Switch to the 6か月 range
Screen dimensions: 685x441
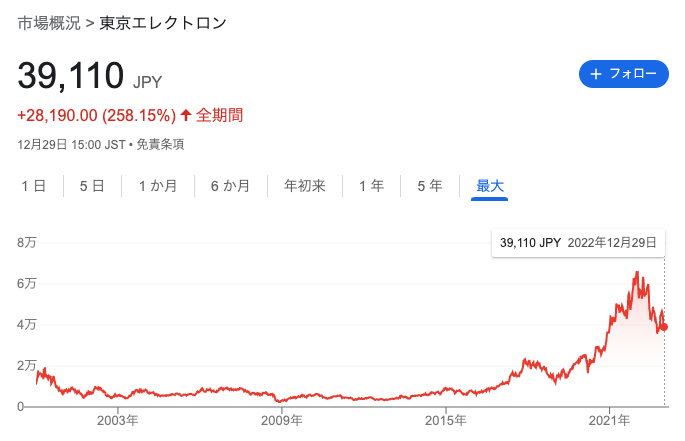click(x=230, y=185)
